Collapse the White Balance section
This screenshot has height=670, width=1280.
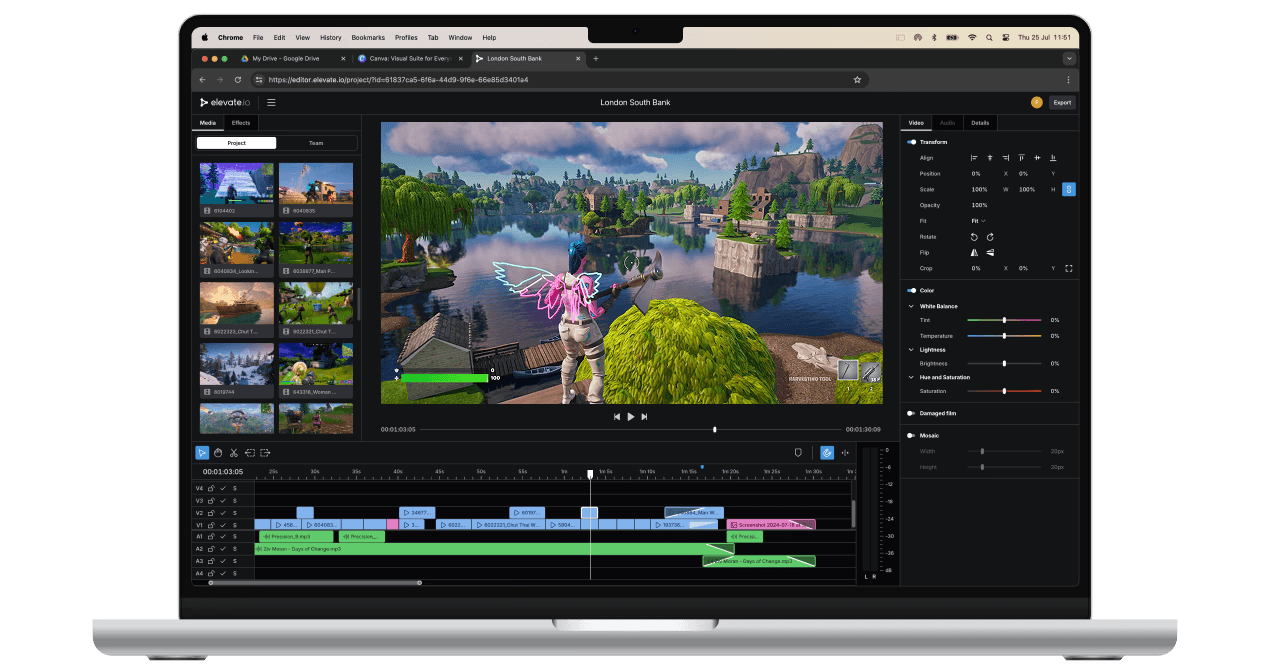pyautogui.click(x=911, y=306)
